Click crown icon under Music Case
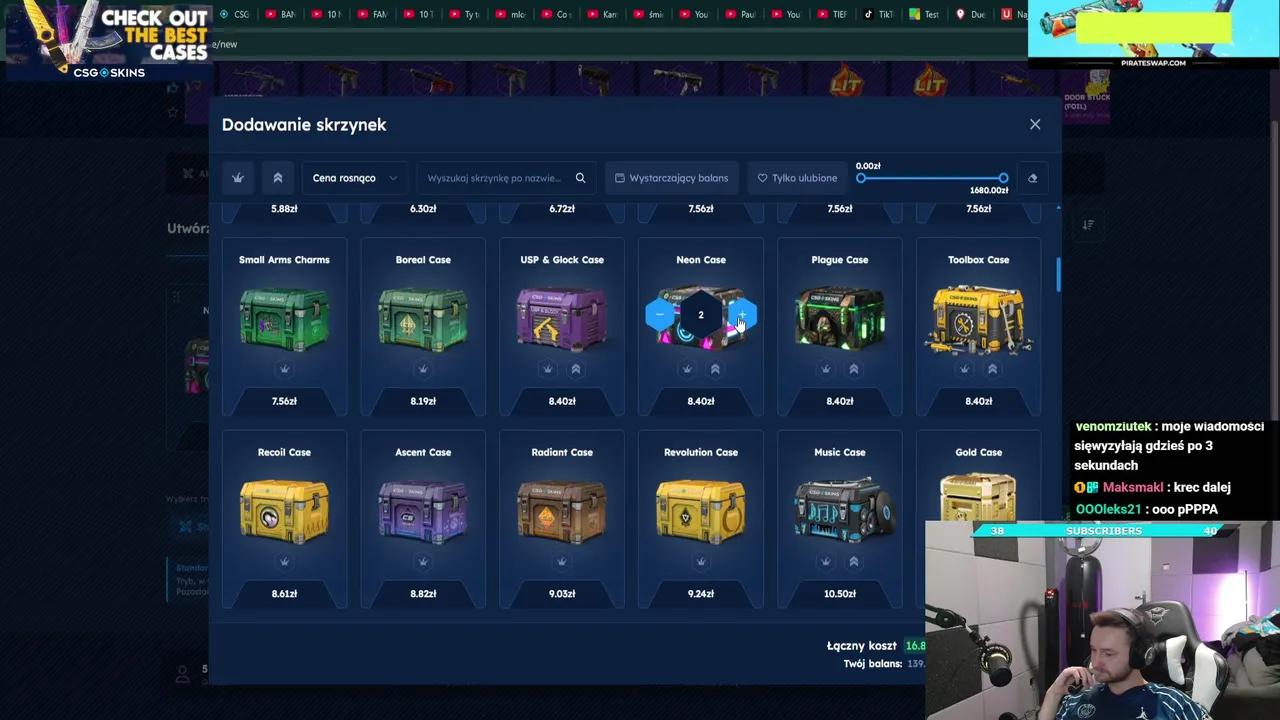 pos(826,562)
